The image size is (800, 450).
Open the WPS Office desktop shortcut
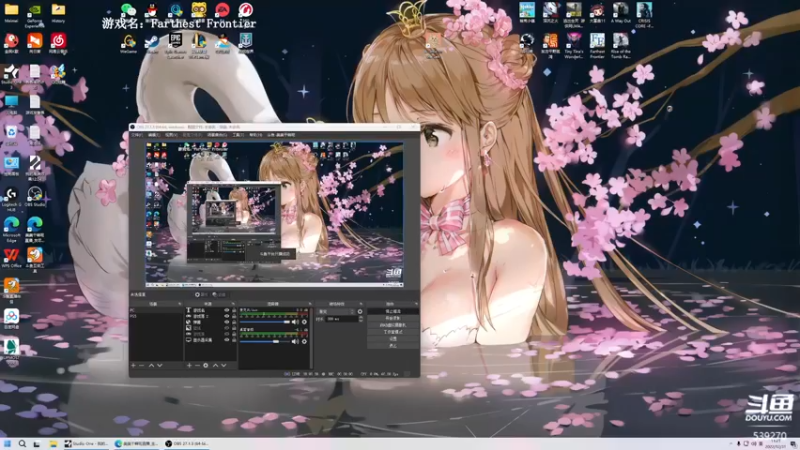click(11, 258)
